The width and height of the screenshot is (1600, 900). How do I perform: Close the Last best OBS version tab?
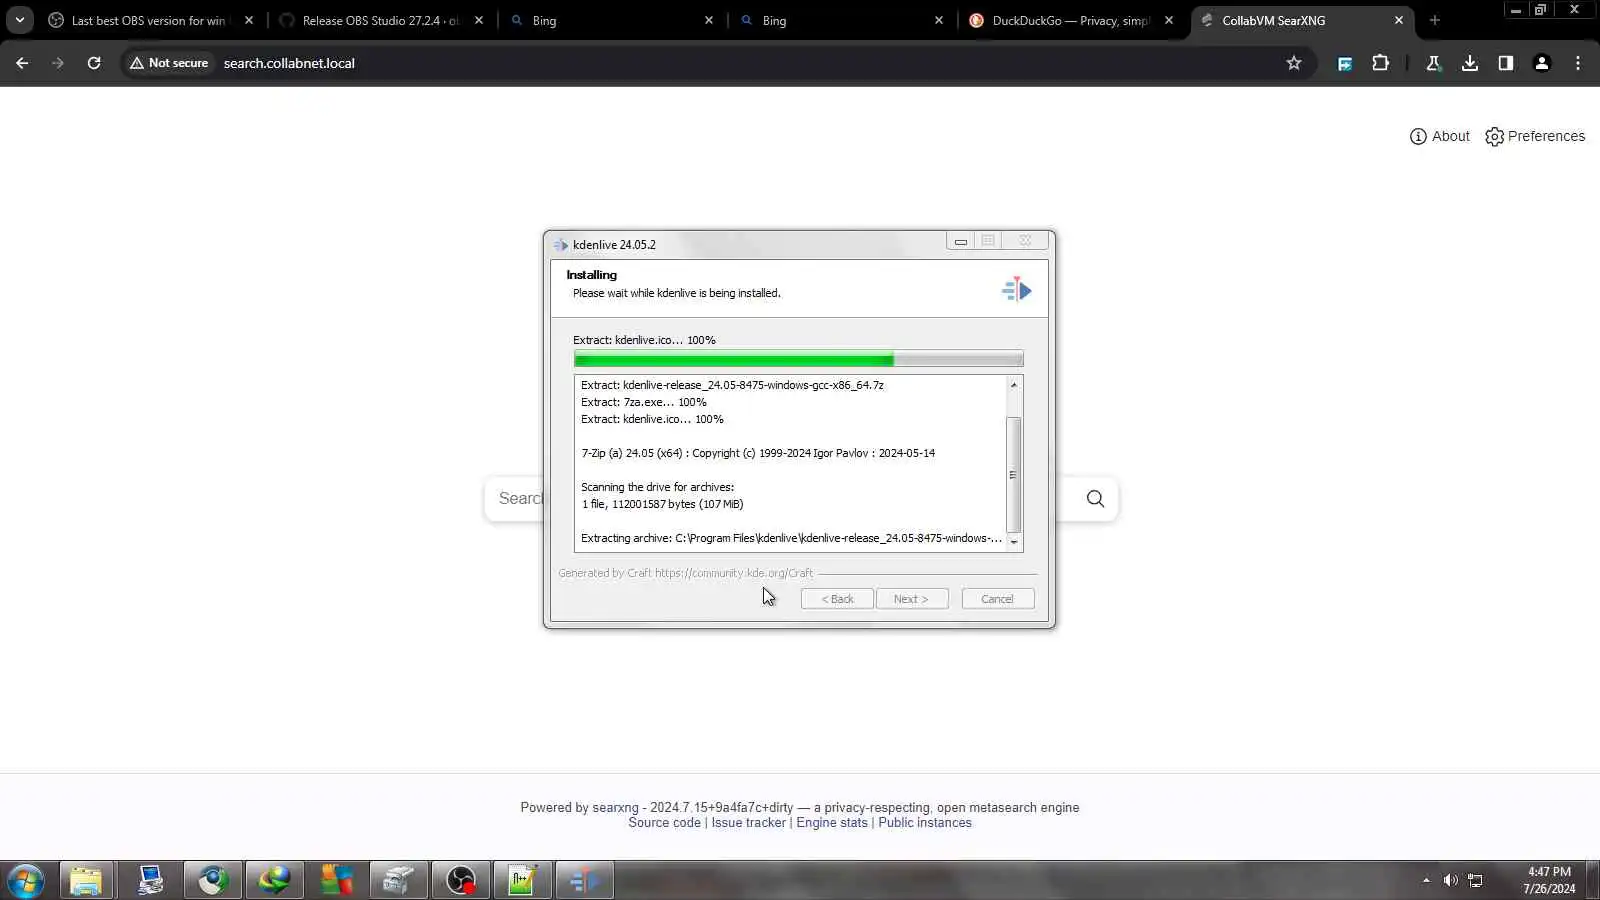pyautogui.click(x=249, y=20)
